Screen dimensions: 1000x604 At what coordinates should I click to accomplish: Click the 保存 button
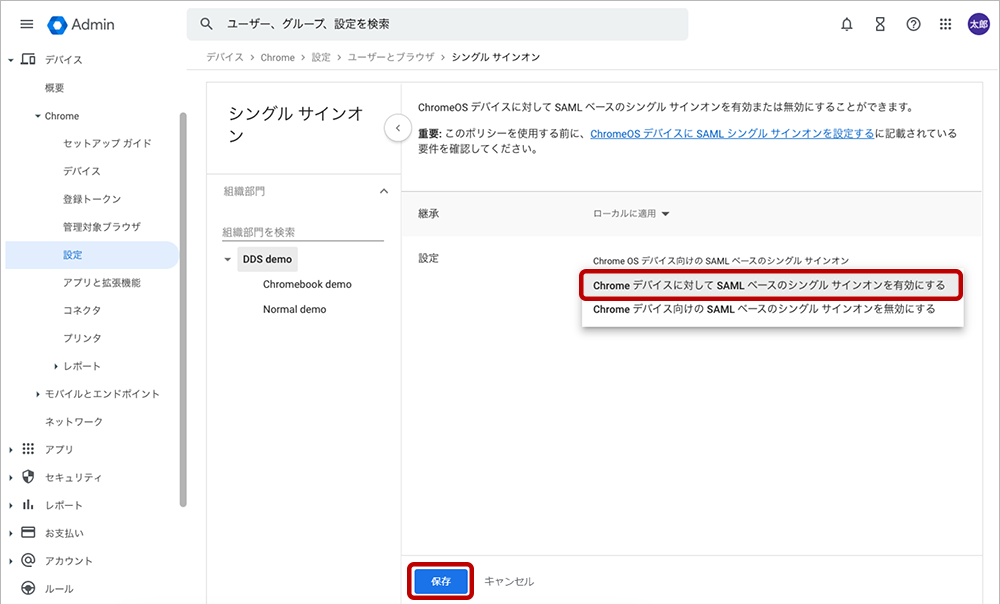point(440,581)
